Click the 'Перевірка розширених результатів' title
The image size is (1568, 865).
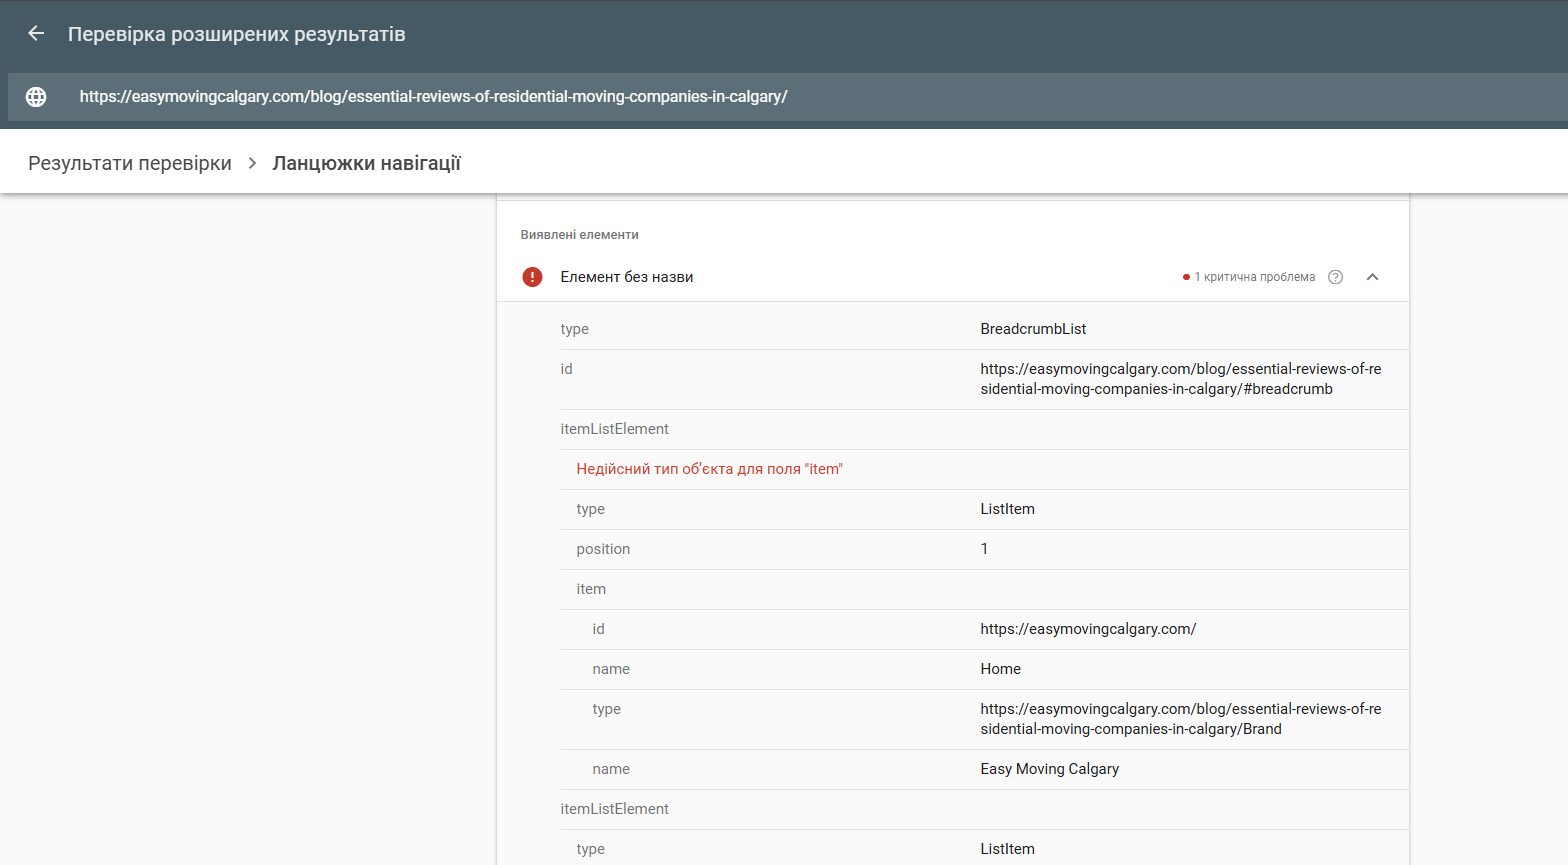(236, 34)
